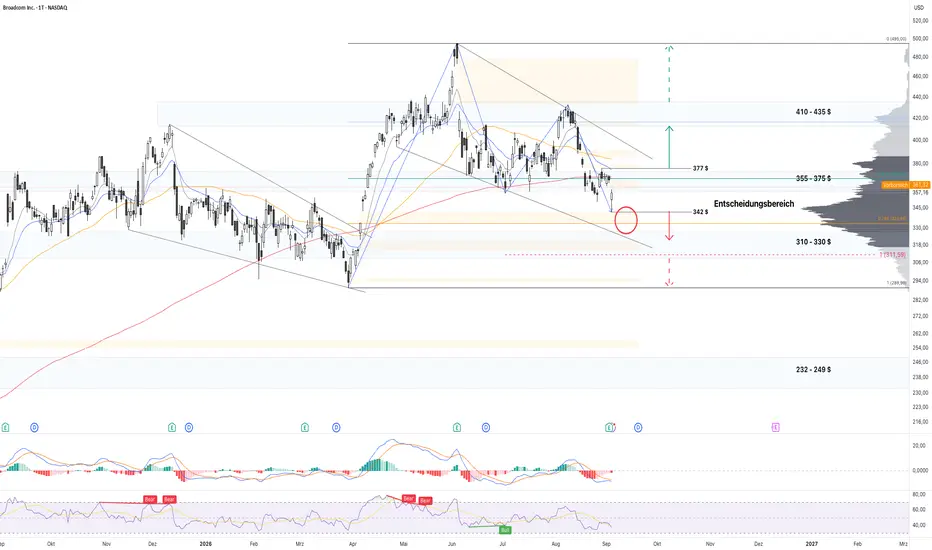Select the 310 - 330 $ support zone label

point(813,242)
